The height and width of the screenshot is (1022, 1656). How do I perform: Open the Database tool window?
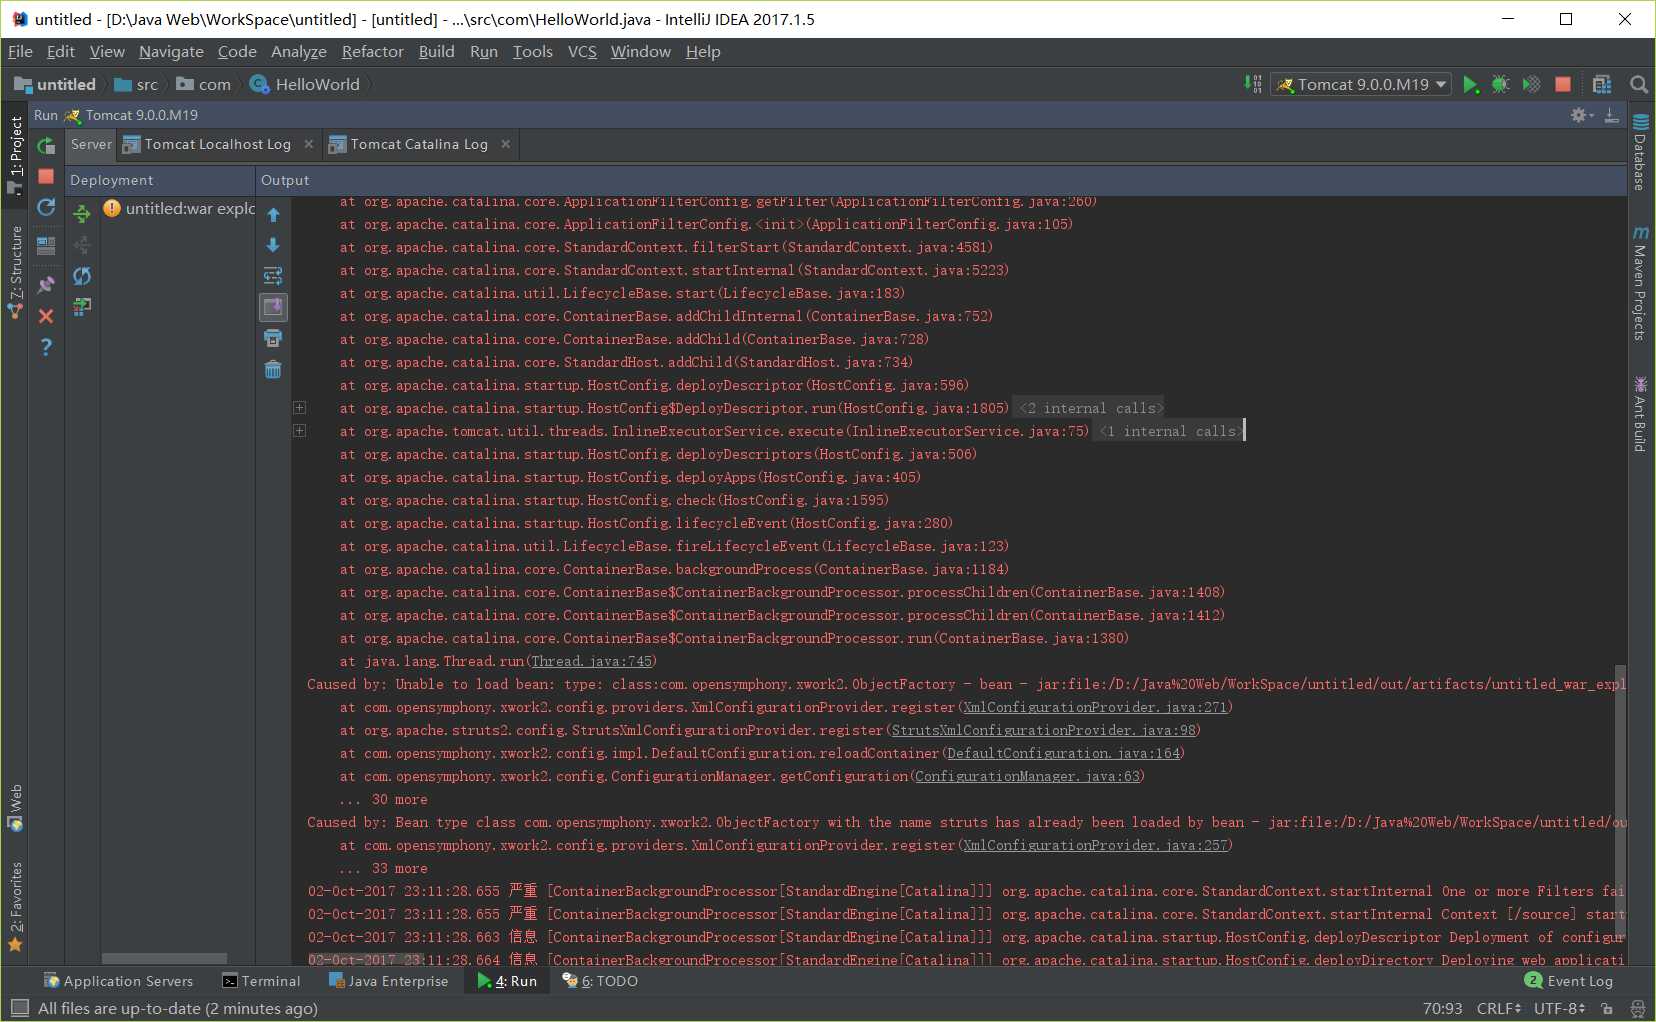tap(1640, 151)
